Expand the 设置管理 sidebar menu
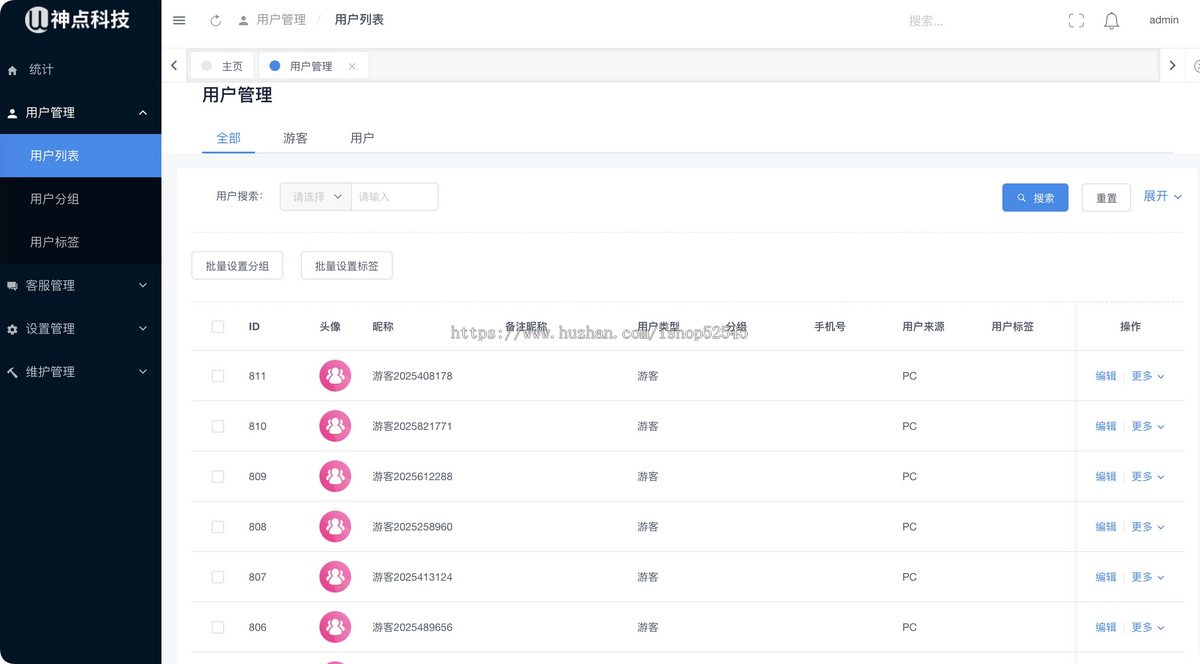 [80, 328]
